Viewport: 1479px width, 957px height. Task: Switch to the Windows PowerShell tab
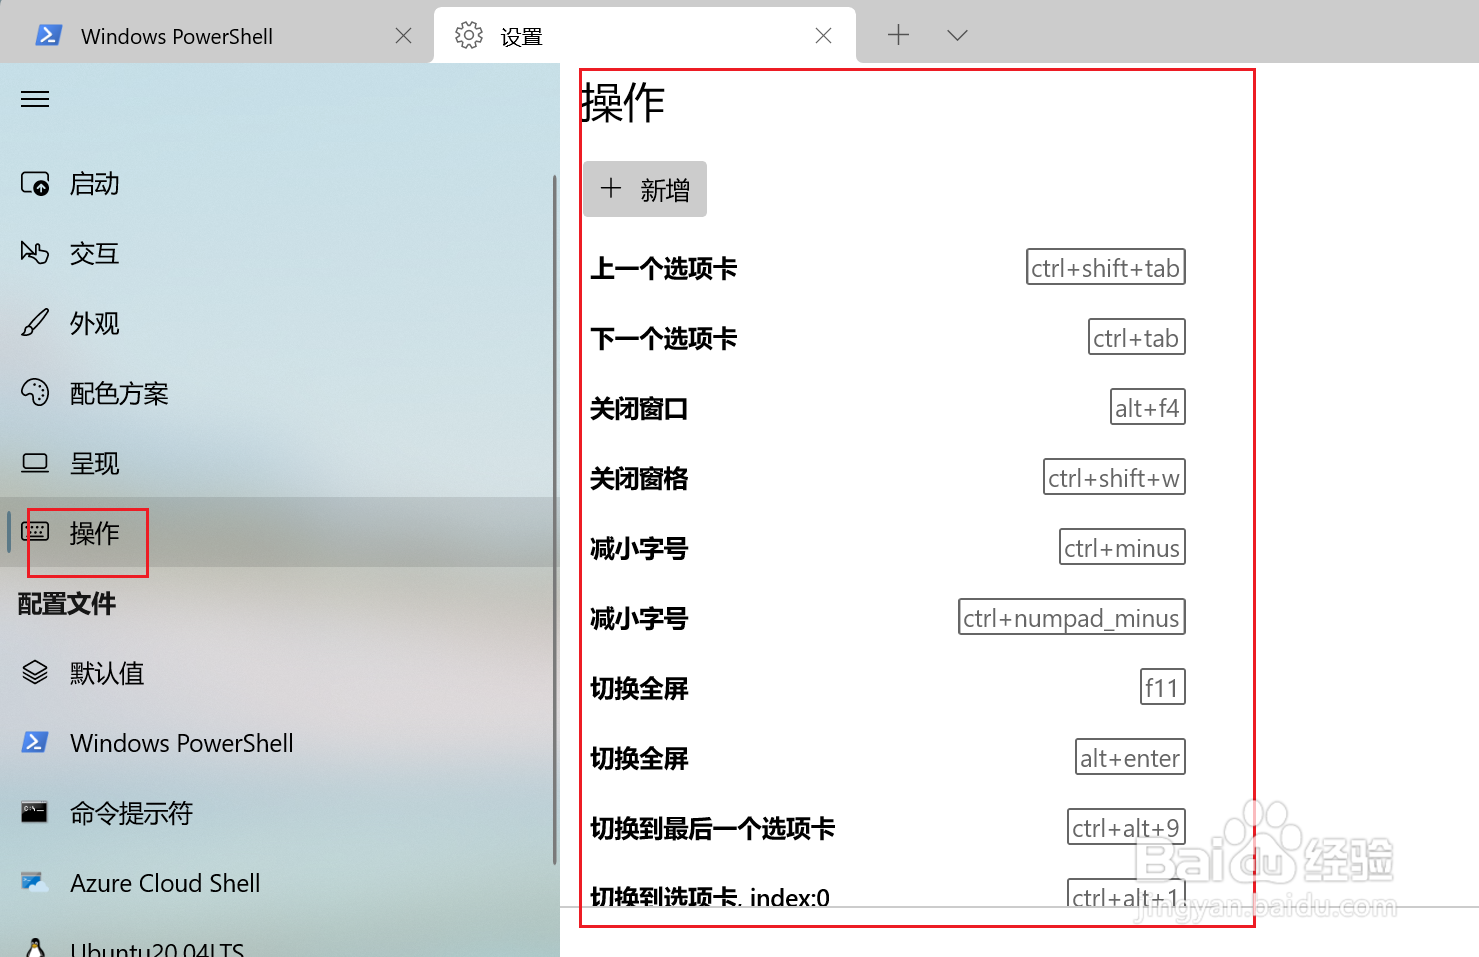pos(176,35)
